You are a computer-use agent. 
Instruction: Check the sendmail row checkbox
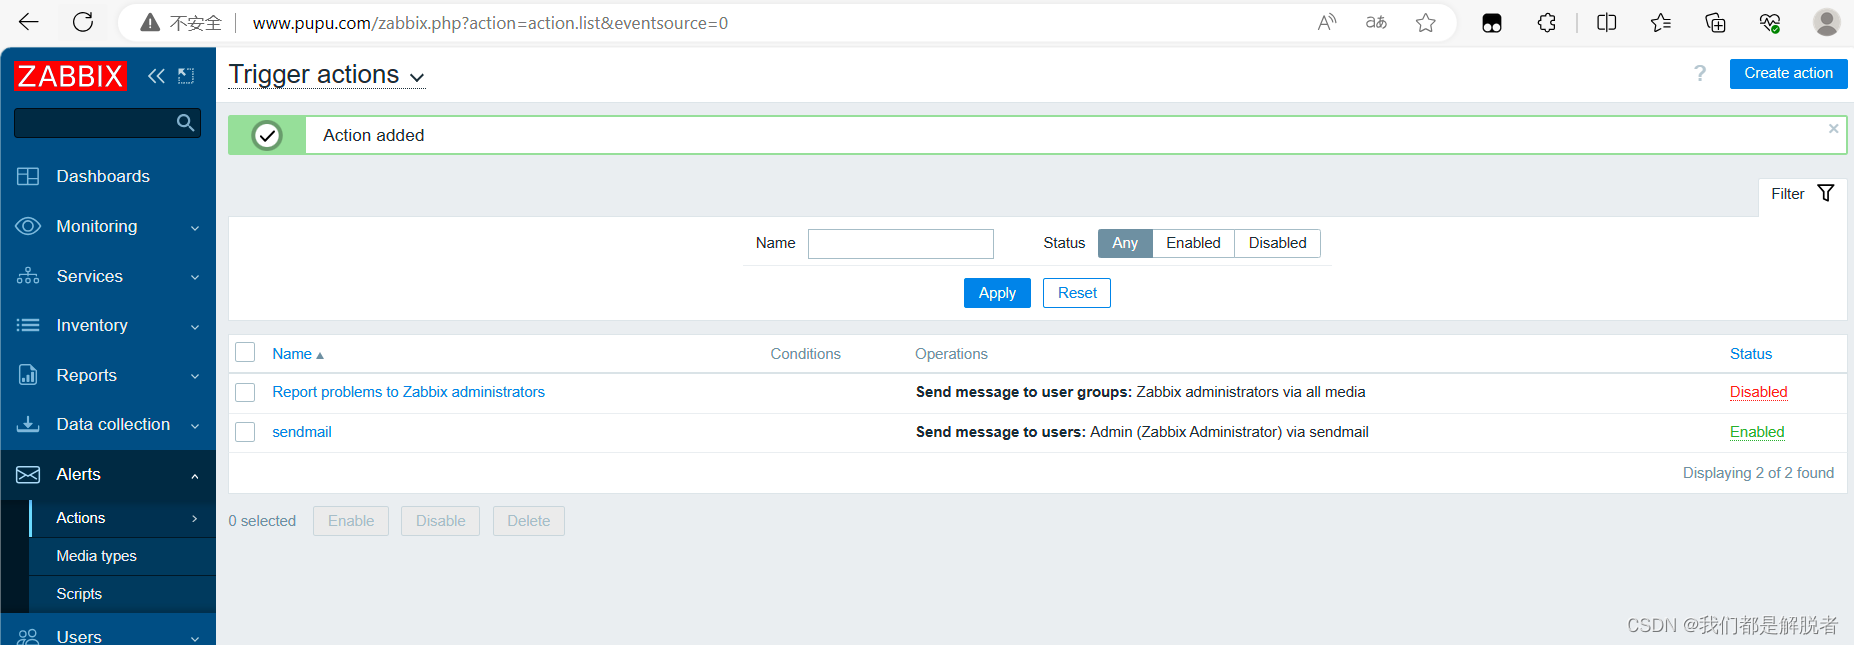[x=245, y=432]
